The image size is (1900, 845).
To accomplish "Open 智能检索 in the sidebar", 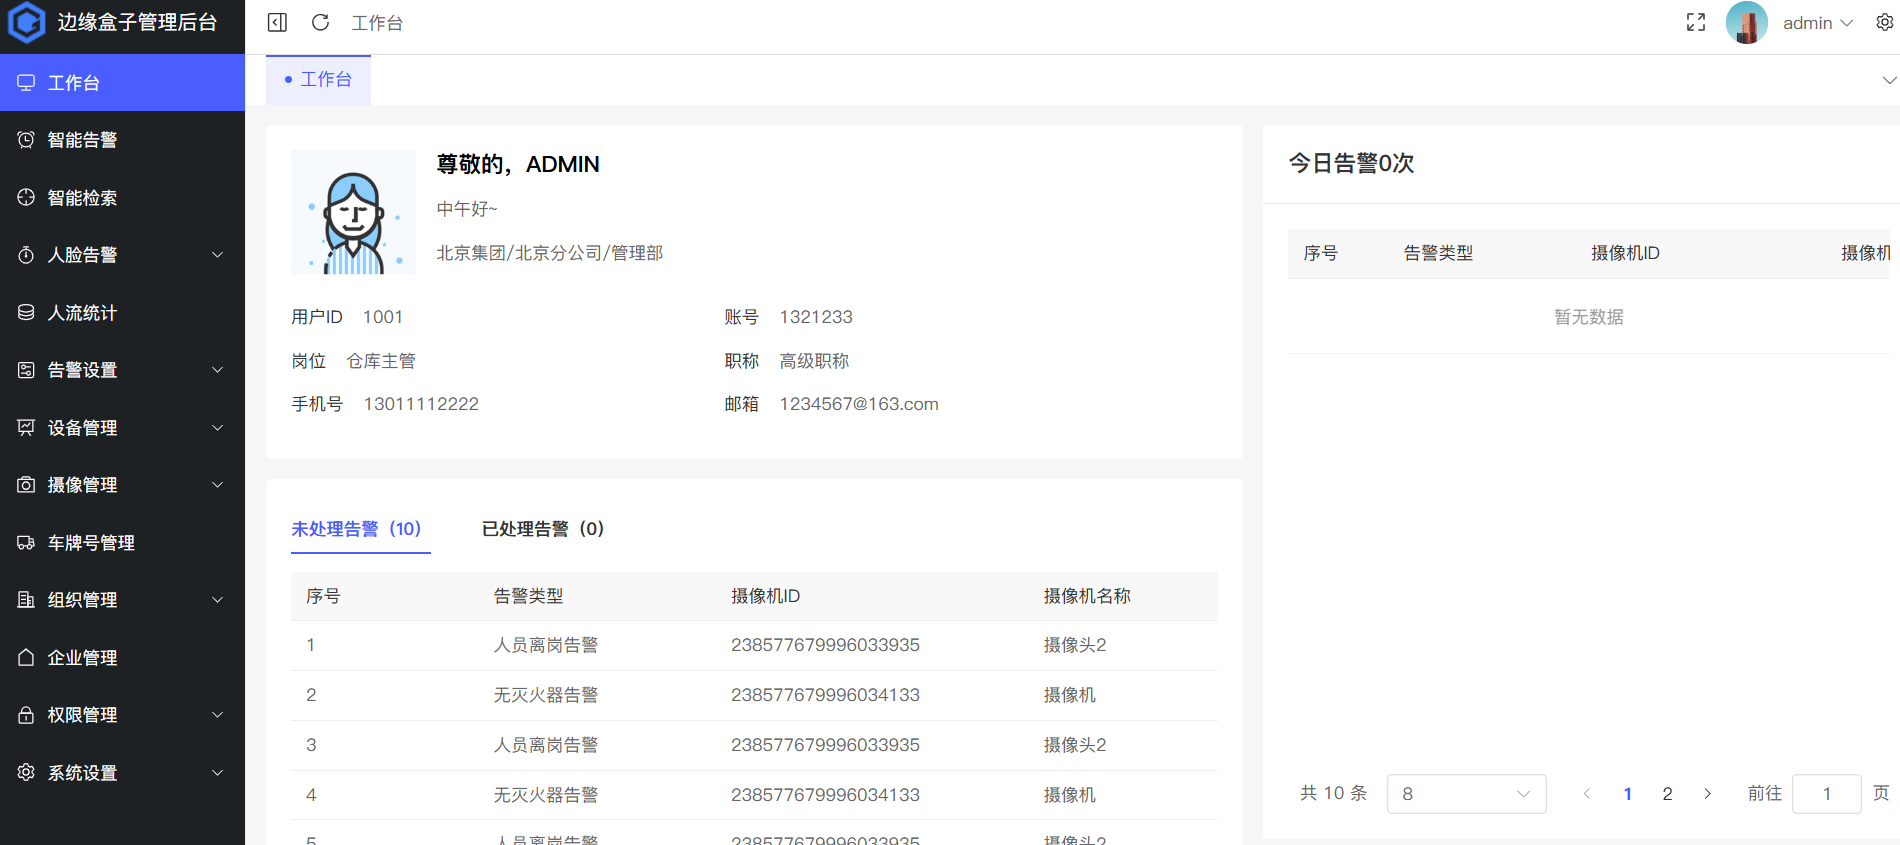I will (82, 198).
